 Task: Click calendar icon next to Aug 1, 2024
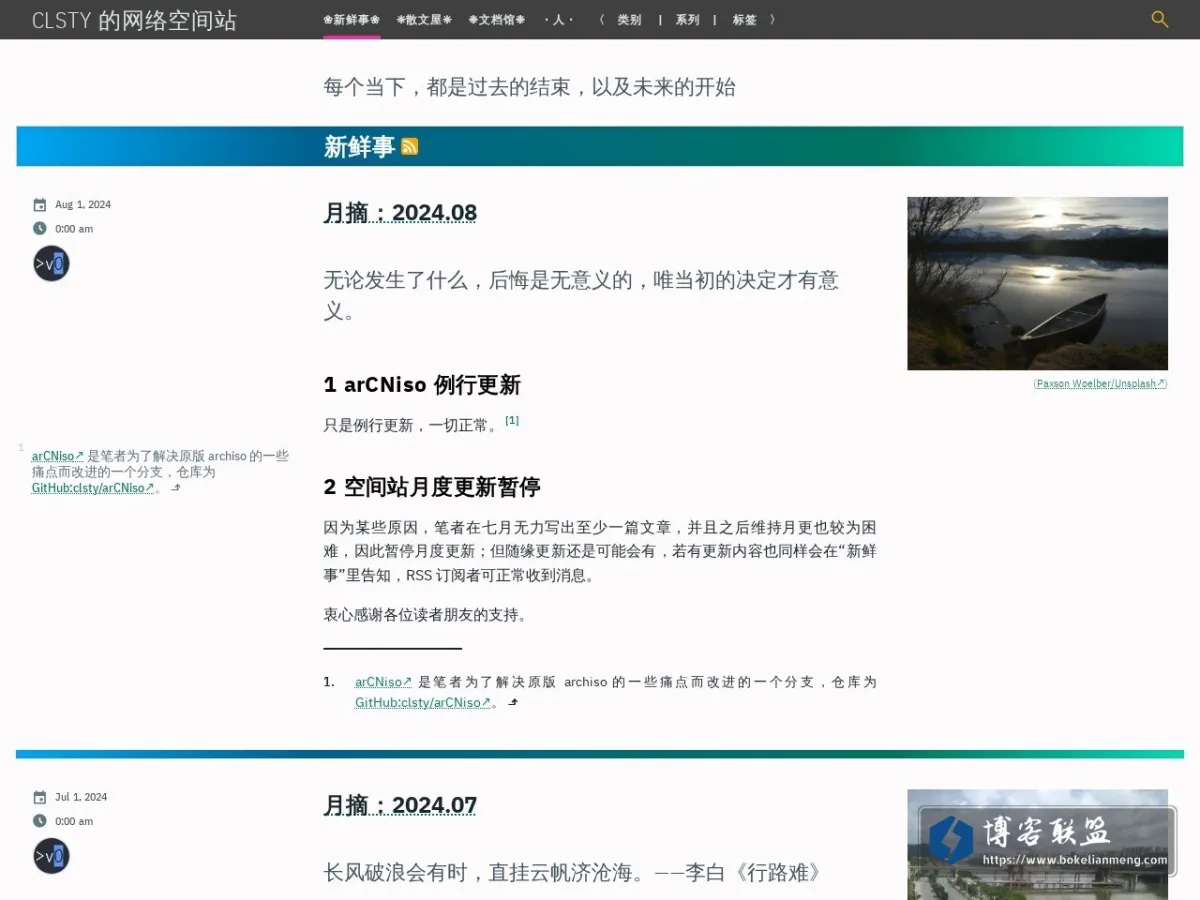tap(40, 205)
